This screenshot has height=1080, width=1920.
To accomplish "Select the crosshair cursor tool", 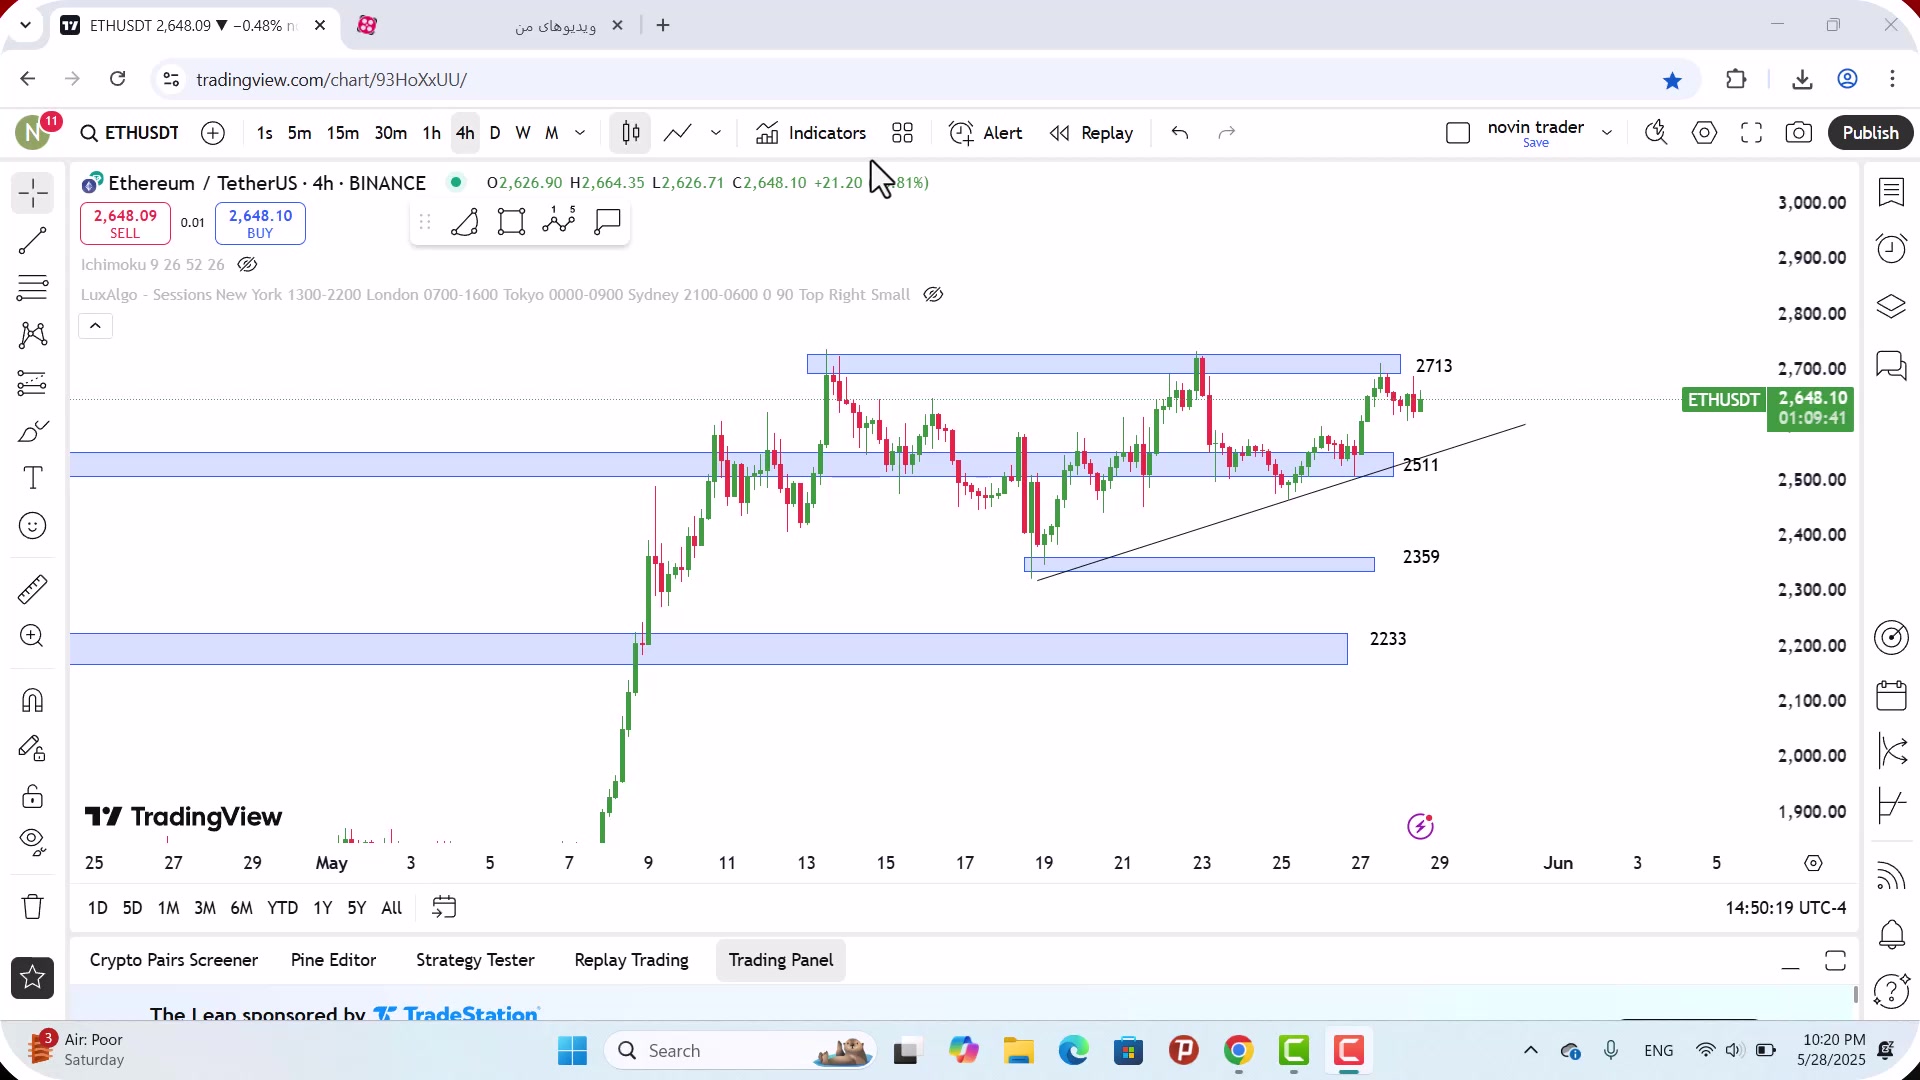I will point(33,193).
